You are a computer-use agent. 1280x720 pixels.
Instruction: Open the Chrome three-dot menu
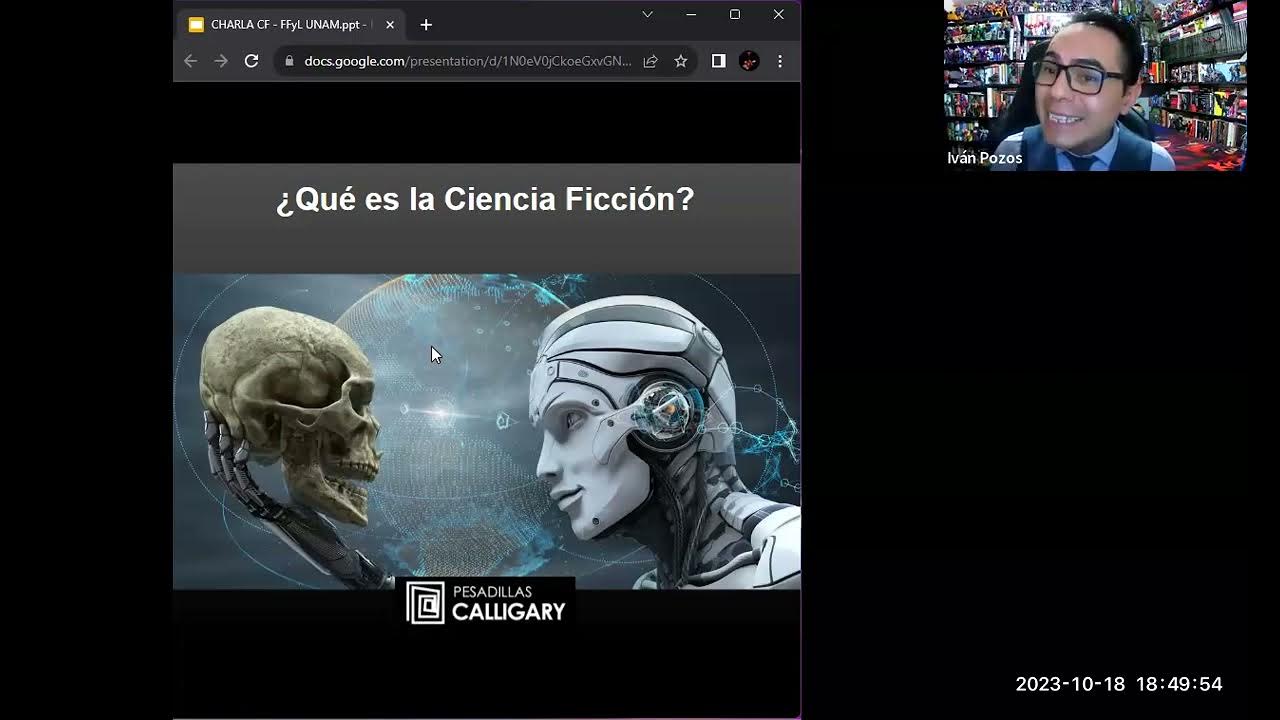(780, 61)
